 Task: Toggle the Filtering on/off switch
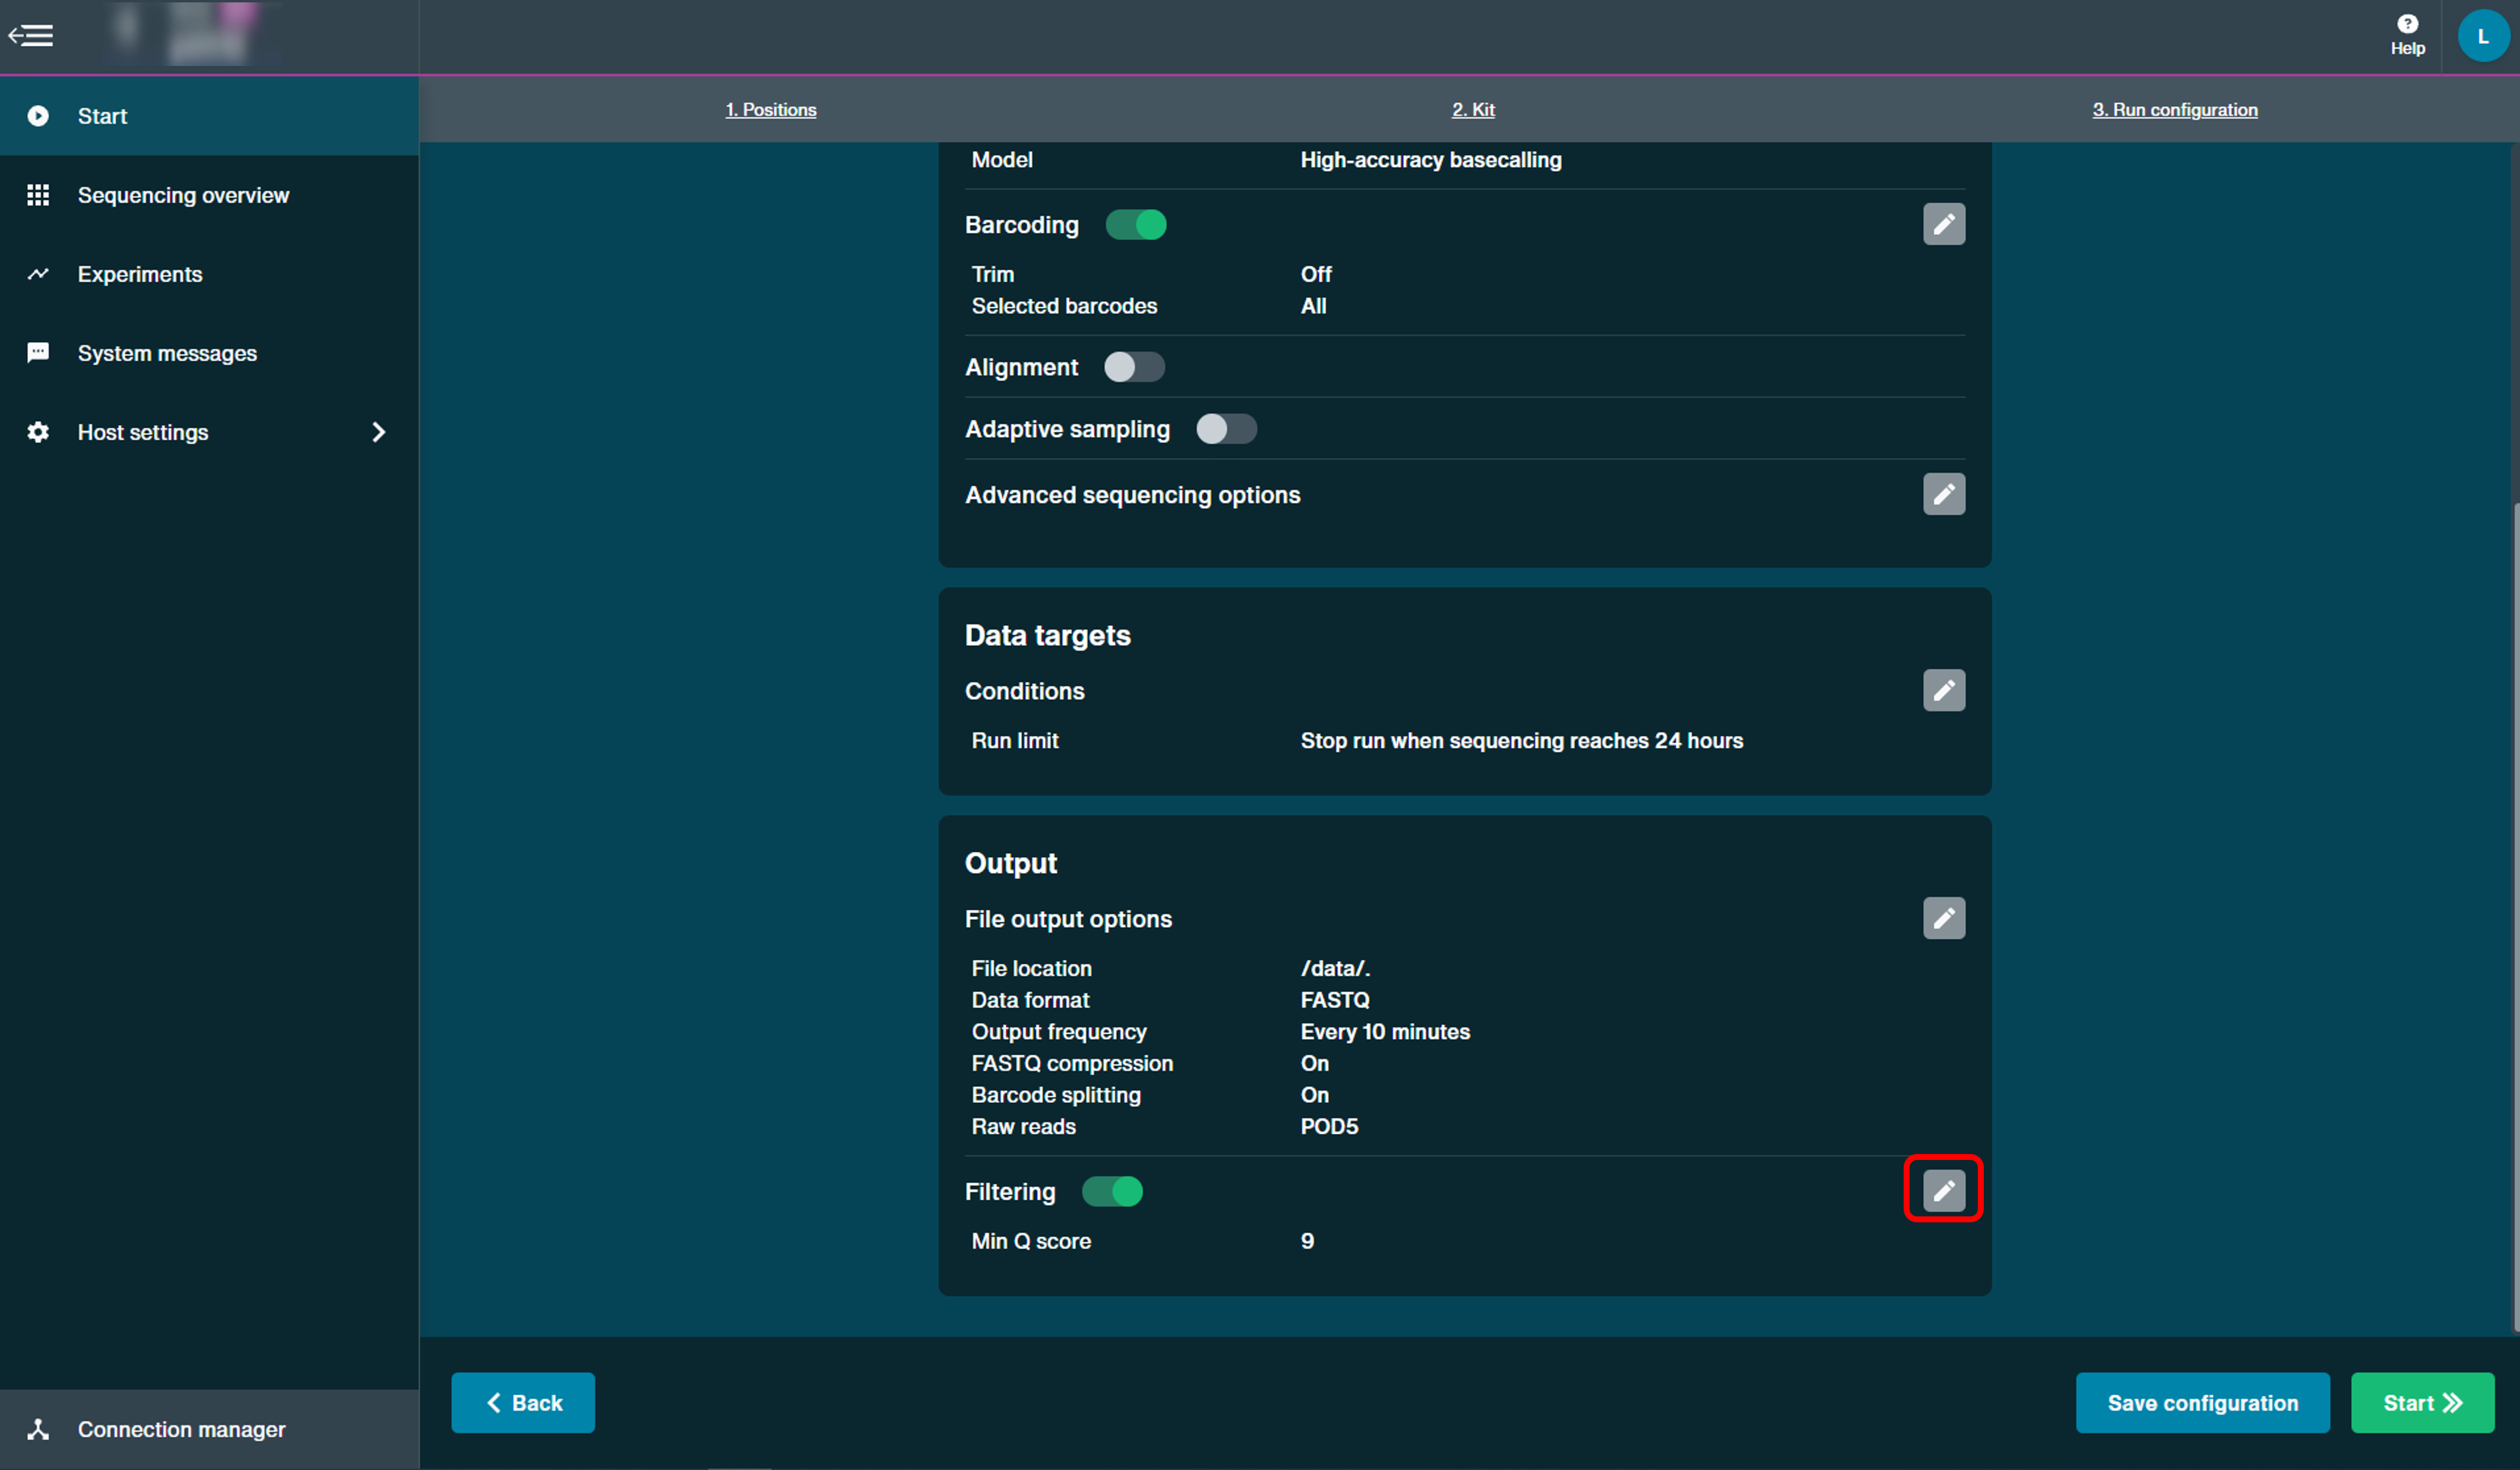click(x=1110, y=1192)
